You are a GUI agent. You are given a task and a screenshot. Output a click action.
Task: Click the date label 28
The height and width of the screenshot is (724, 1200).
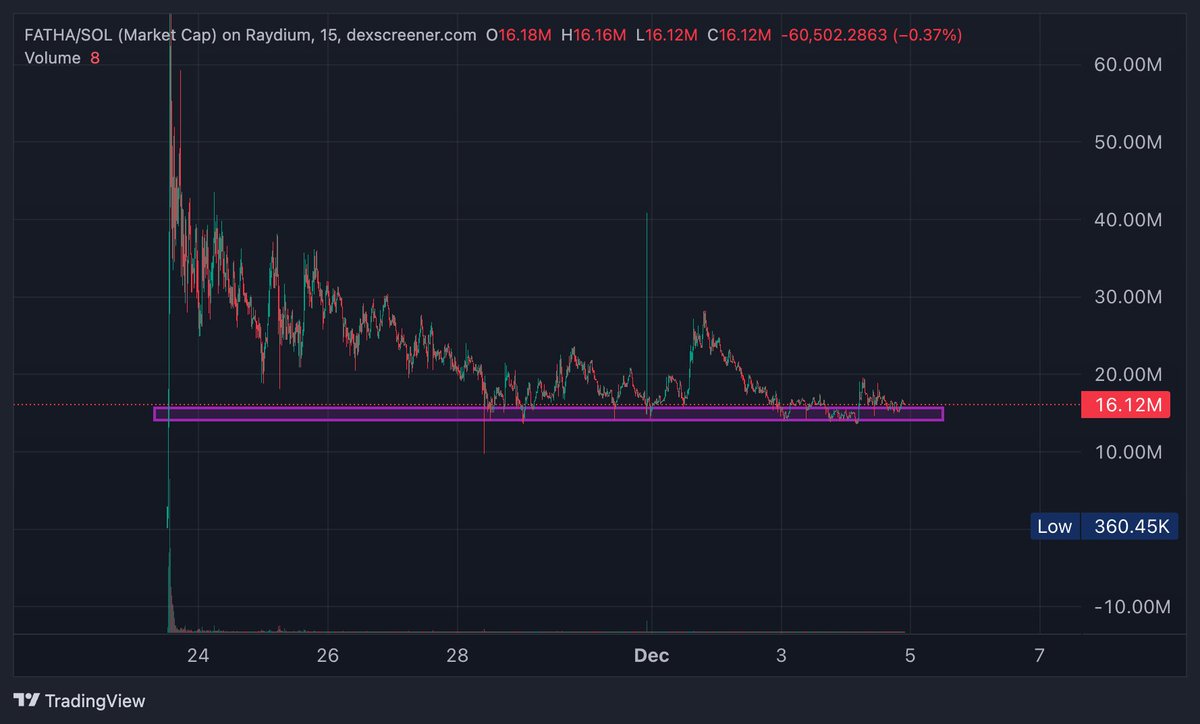tap(457, 656)
